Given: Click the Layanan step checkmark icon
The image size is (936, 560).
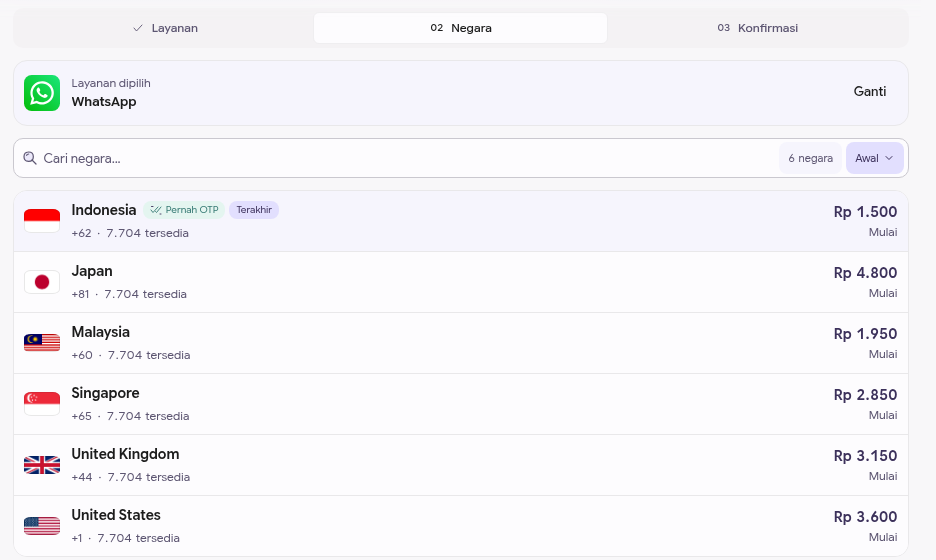Looking at the screenshot, I should click(x=138, y=28).
